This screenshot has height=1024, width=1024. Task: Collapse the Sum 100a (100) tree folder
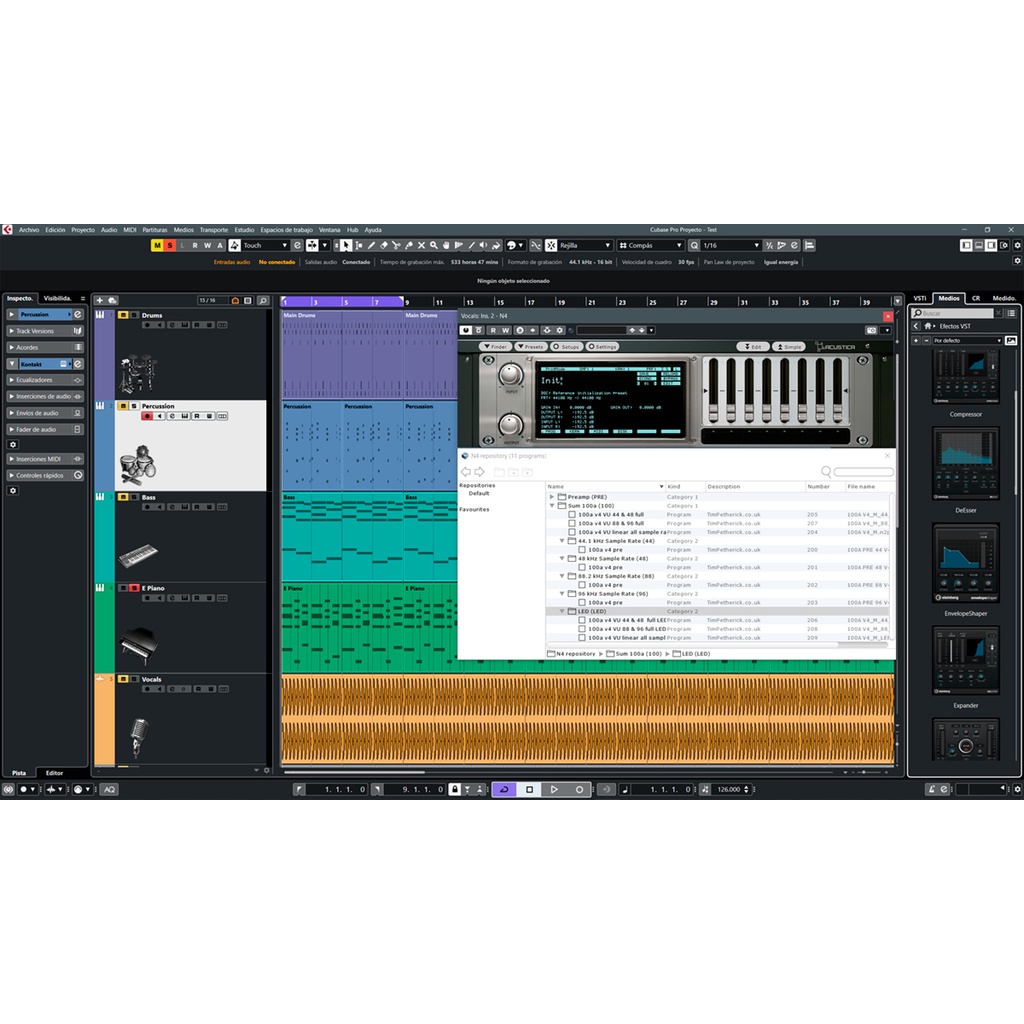(552, 506)
